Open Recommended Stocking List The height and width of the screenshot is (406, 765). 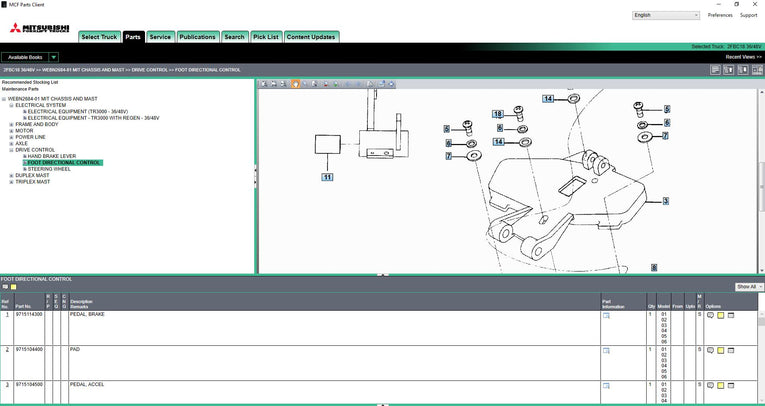[x=30, y=82]
